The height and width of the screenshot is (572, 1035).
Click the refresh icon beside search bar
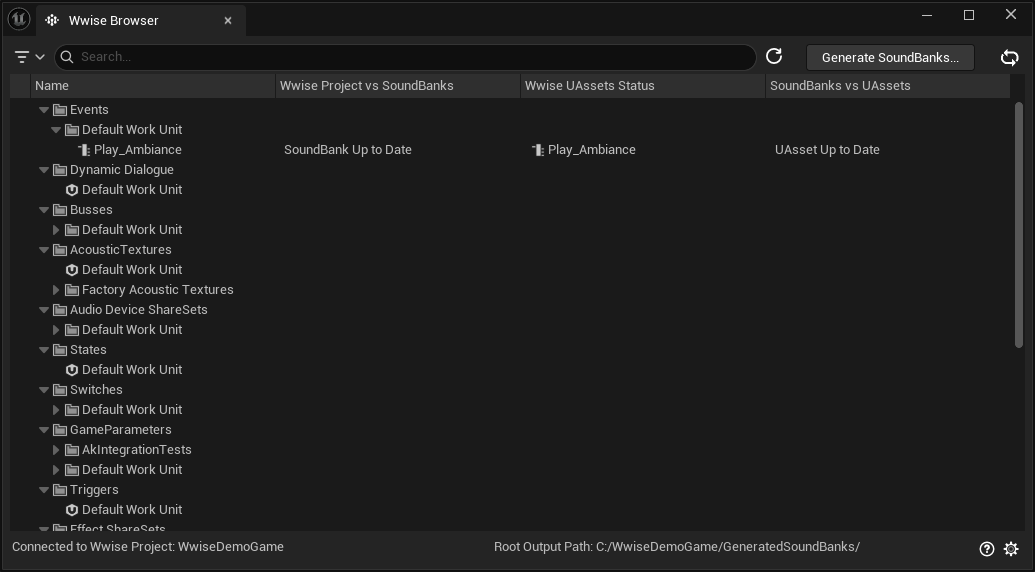tap(774, 57)
